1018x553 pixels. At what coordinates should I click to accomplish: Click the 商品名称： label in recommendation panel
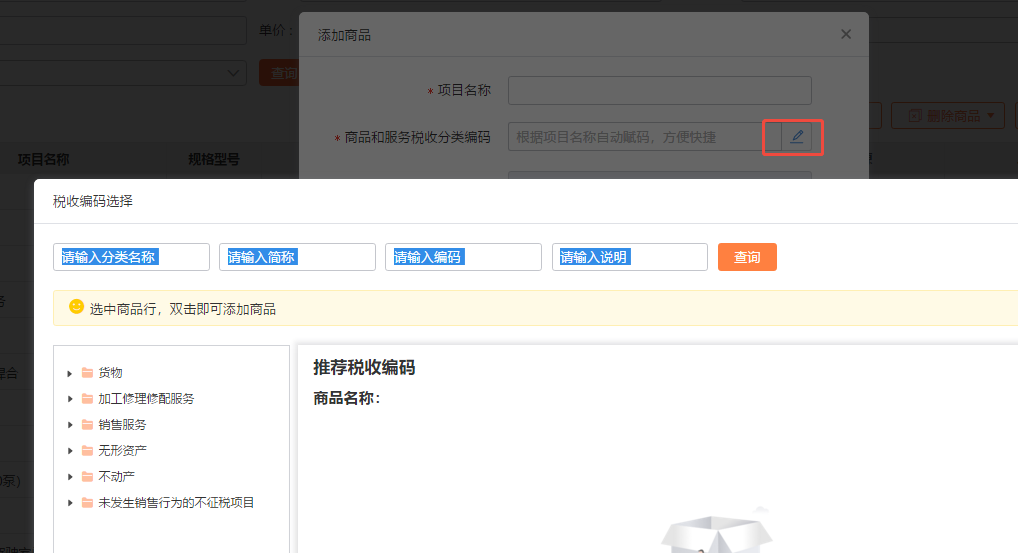347,398
